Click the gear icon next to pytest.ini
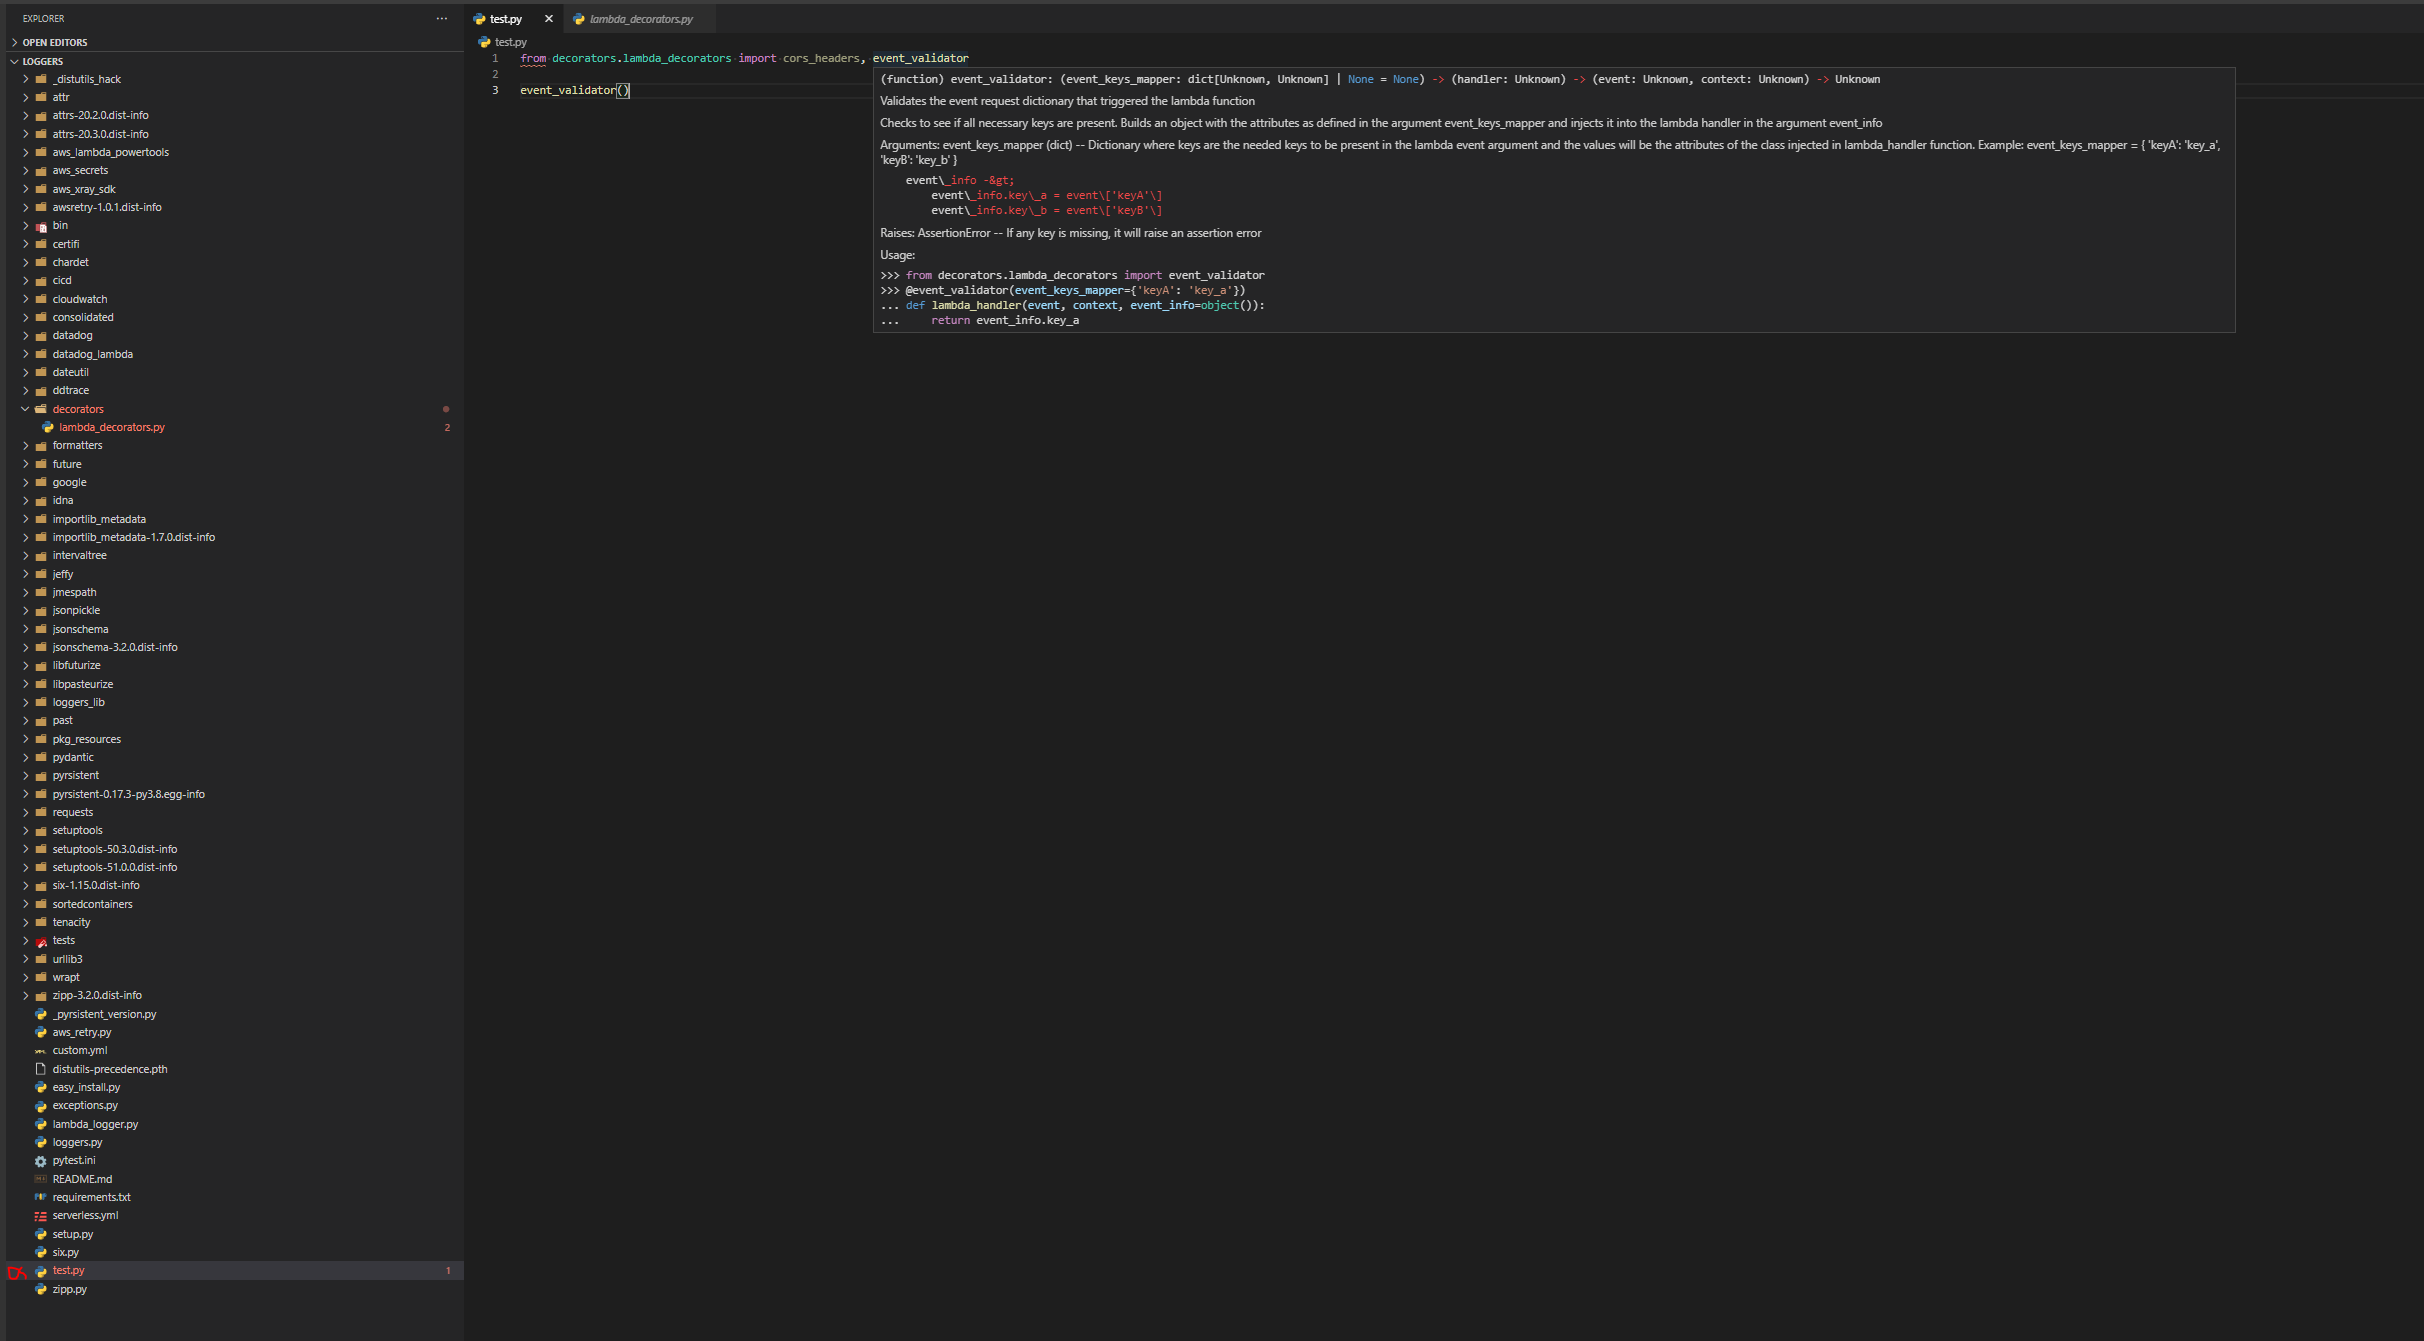Viewport: 2424px width, 1341px height. click(x=40, y=1160)
